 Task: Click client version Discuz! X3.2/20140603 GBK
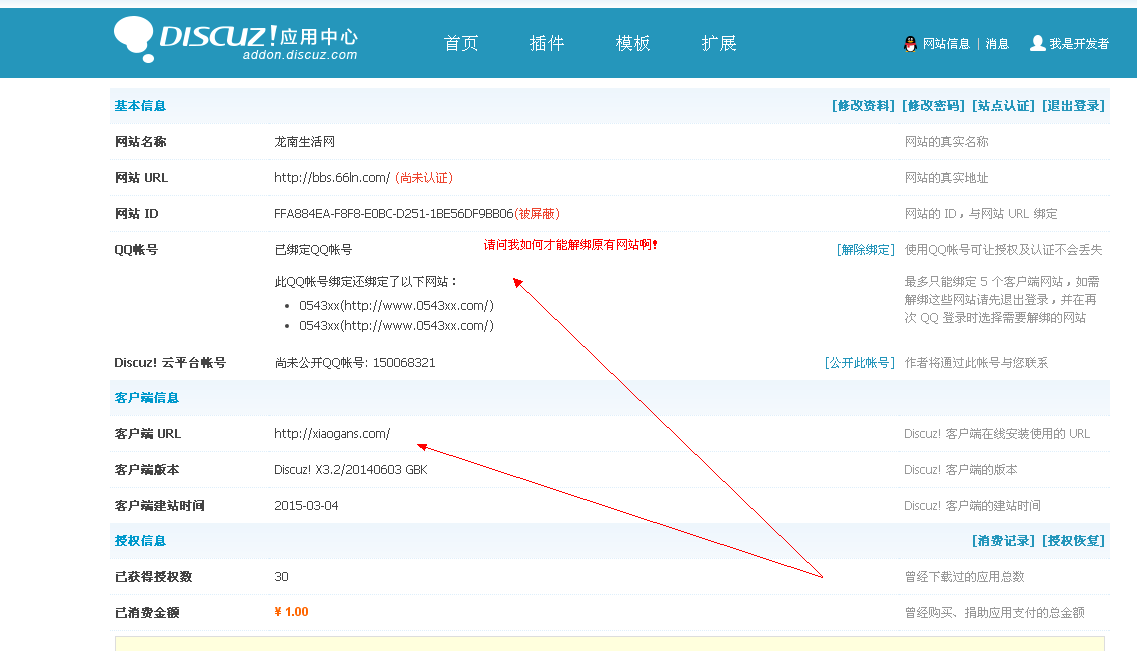(x=351, y=470)
